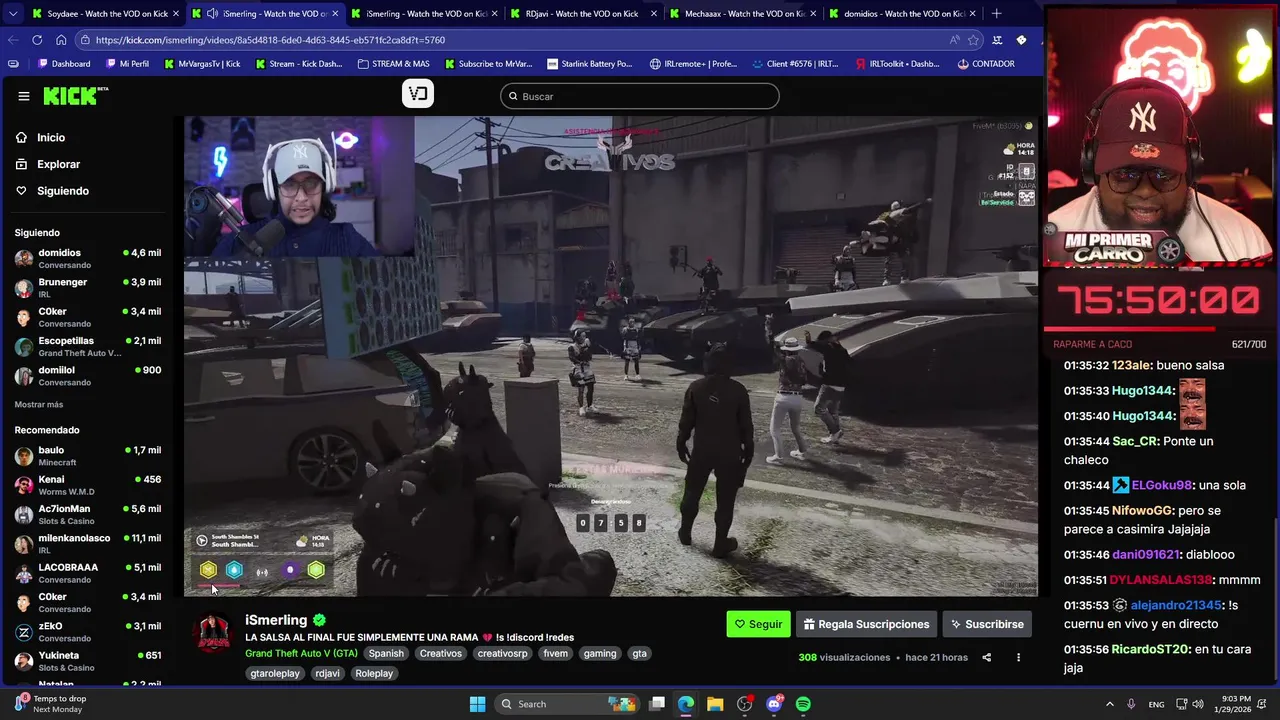The height and width of the screenshot is (720, 1280).
Task: Click the Seguir follow button
Action: (758, 624)
